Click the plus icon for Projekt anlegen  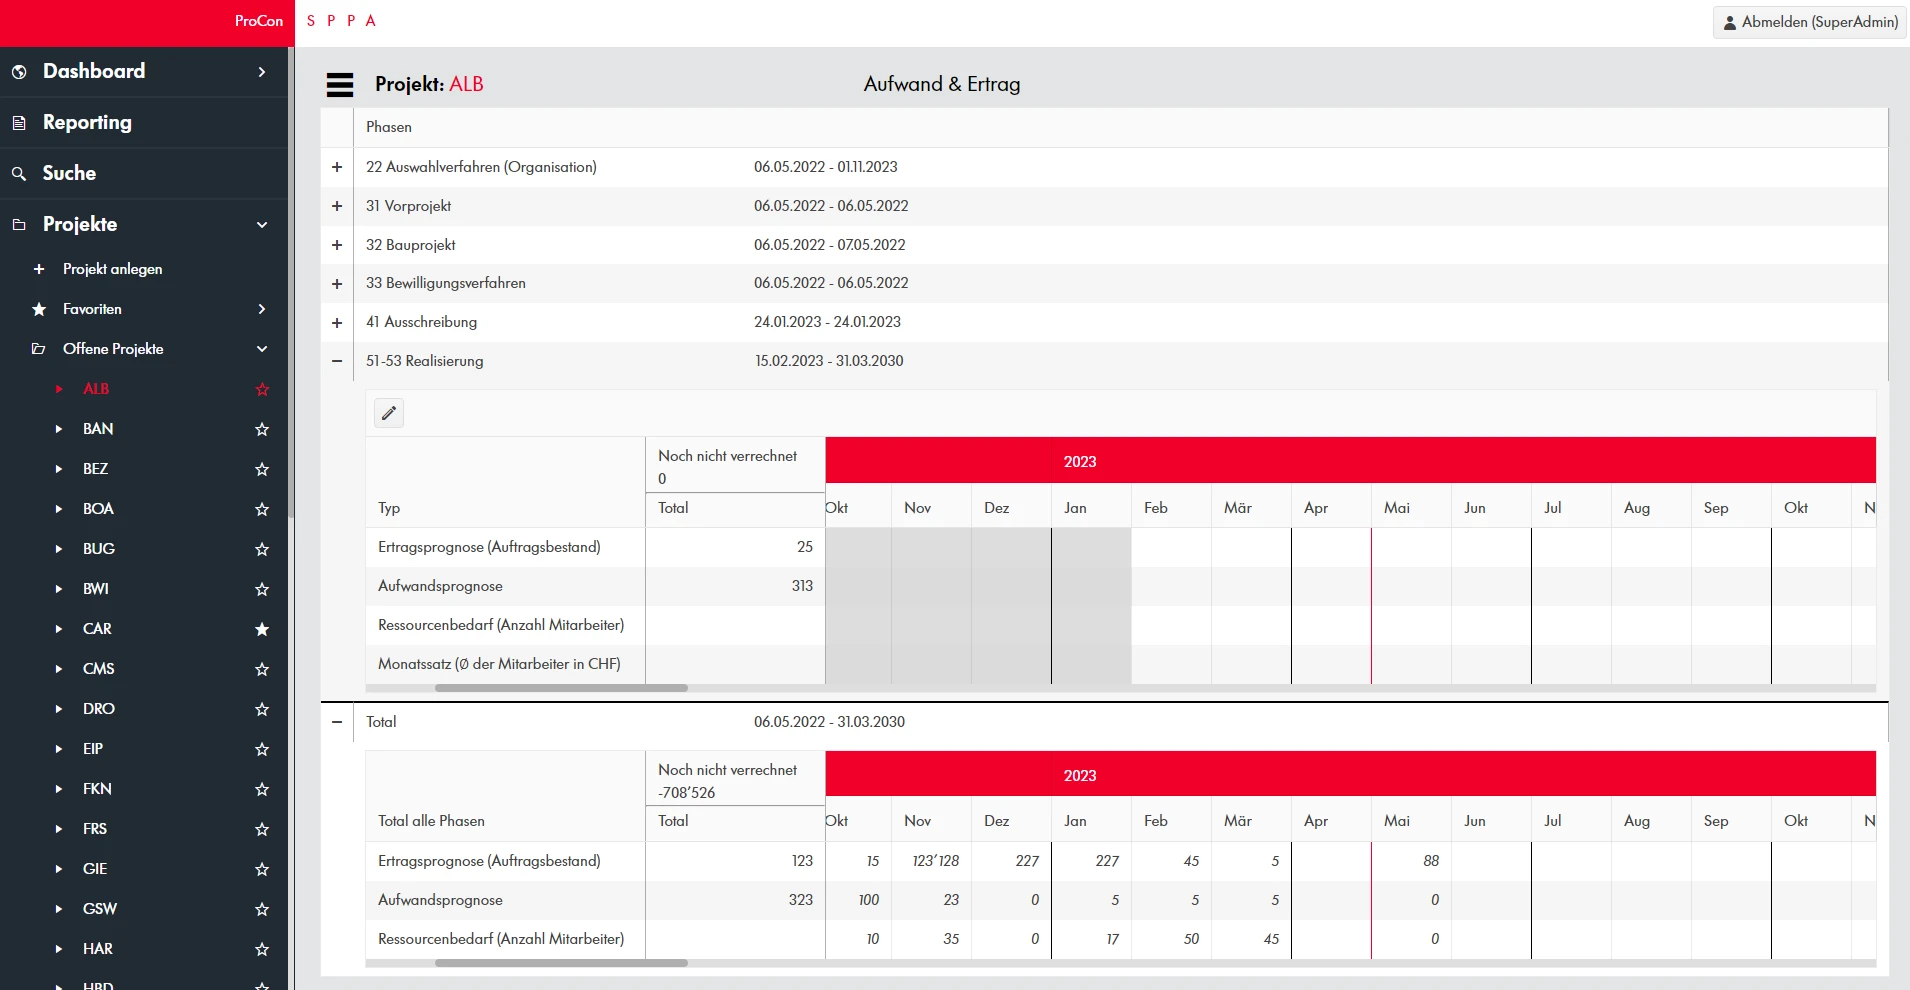tap(39, 269)
